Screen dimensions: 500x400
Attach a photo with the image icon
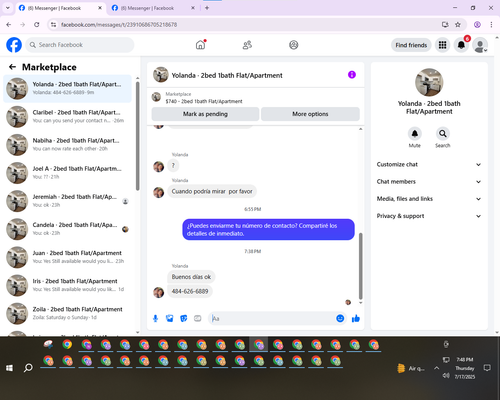tap(170, 319)
